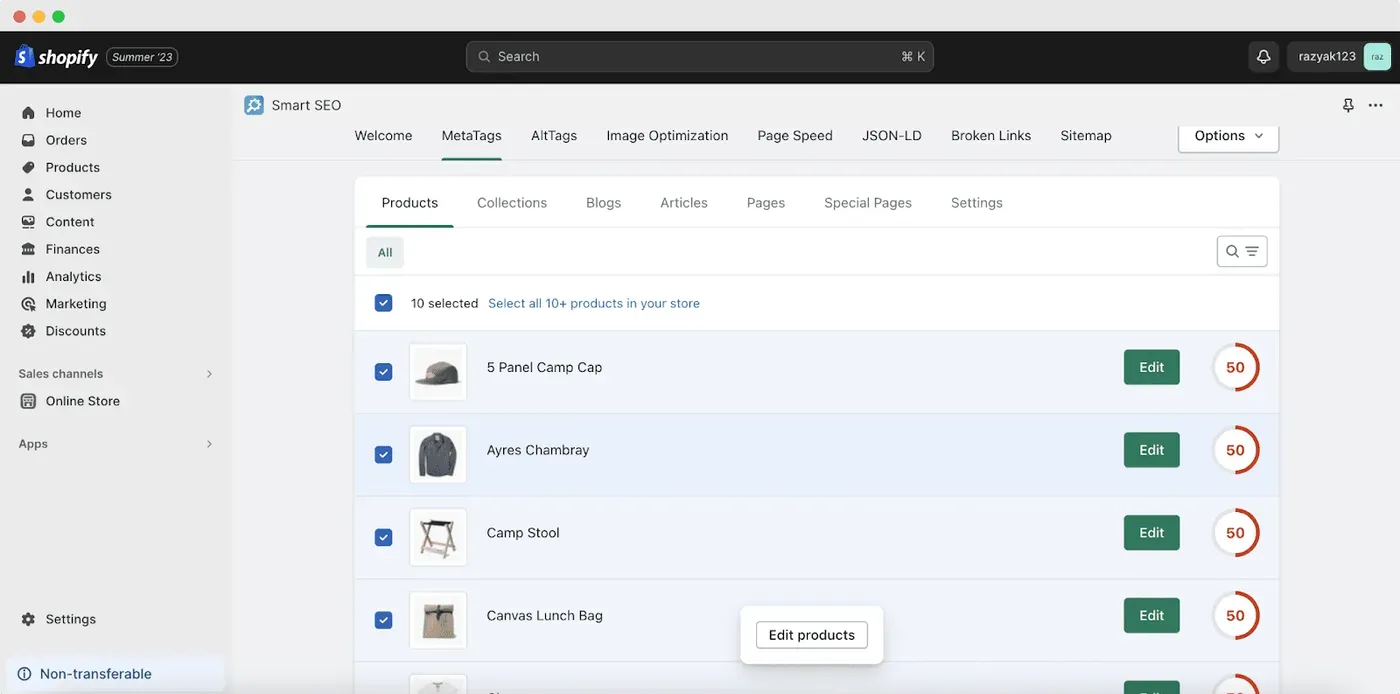
Task: Click the Edit products button
Action: click(812, 635)
